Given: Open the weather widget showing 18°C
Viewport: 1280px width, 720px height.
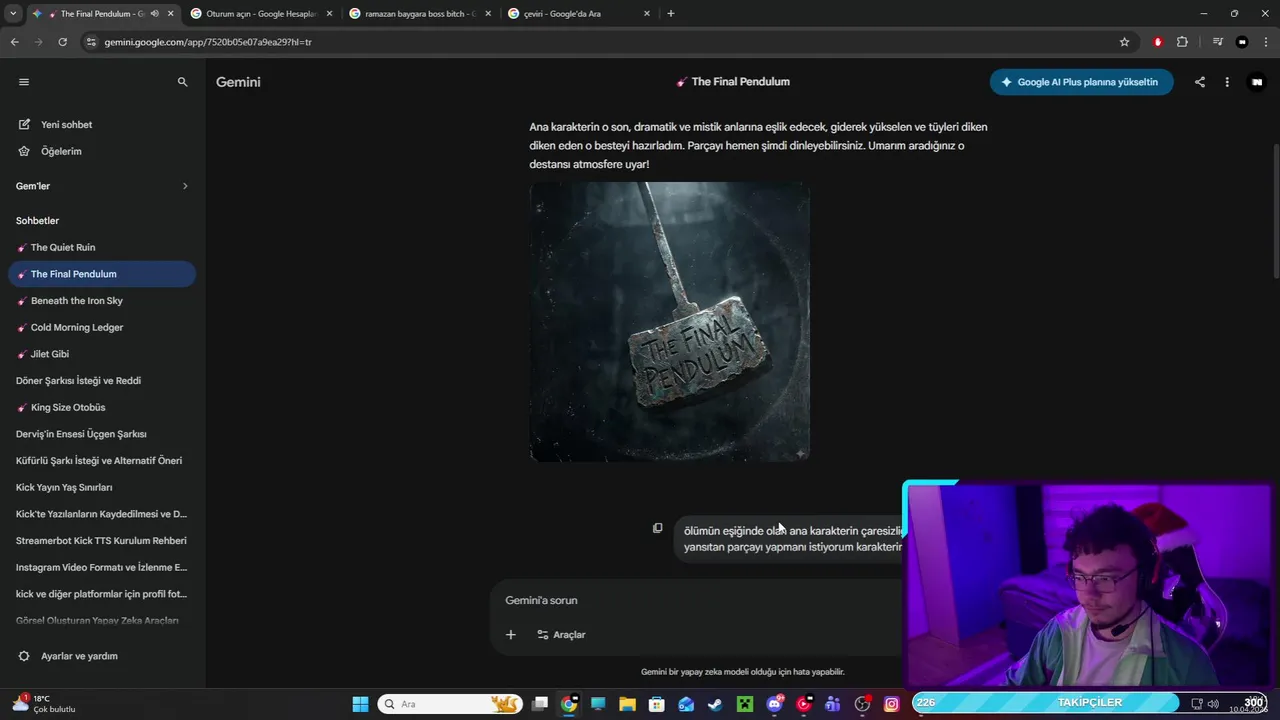Looking at the screenshot, I should coord(42,704).
